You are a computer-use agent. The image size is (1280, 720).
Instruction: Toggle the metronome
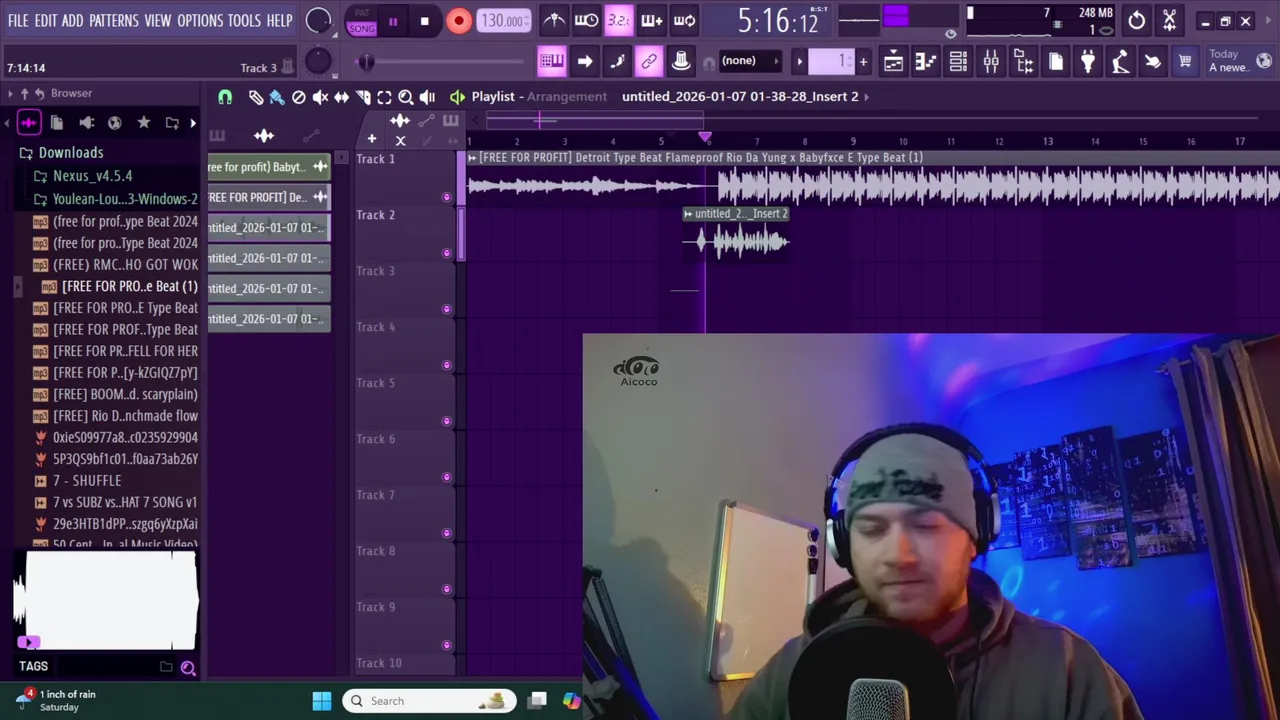(x=554, y=20)
